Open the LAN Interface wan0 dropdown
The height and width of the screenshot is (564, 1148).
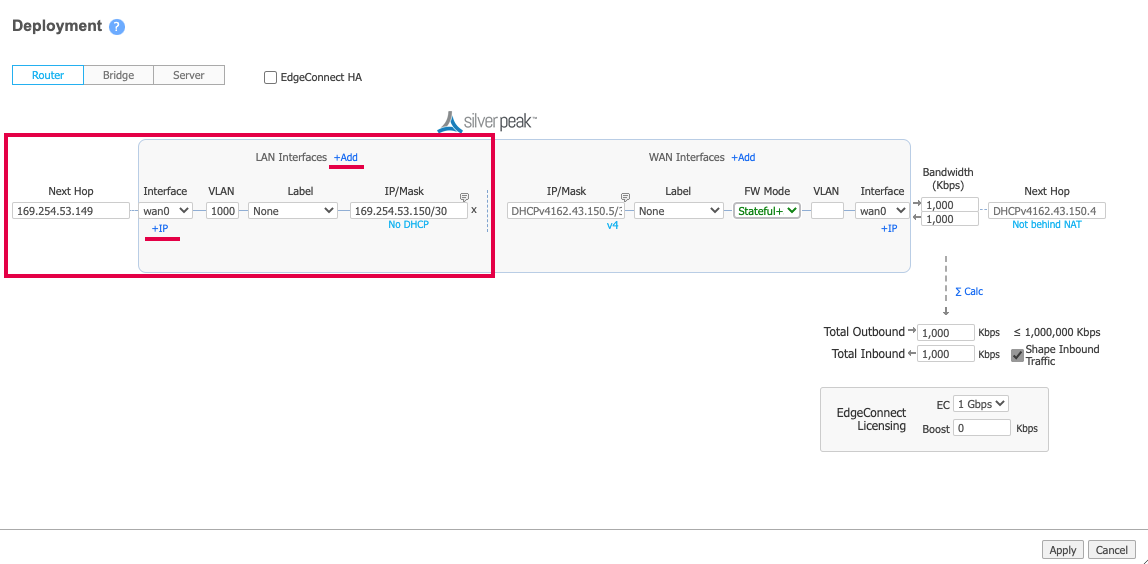[166, 211]
